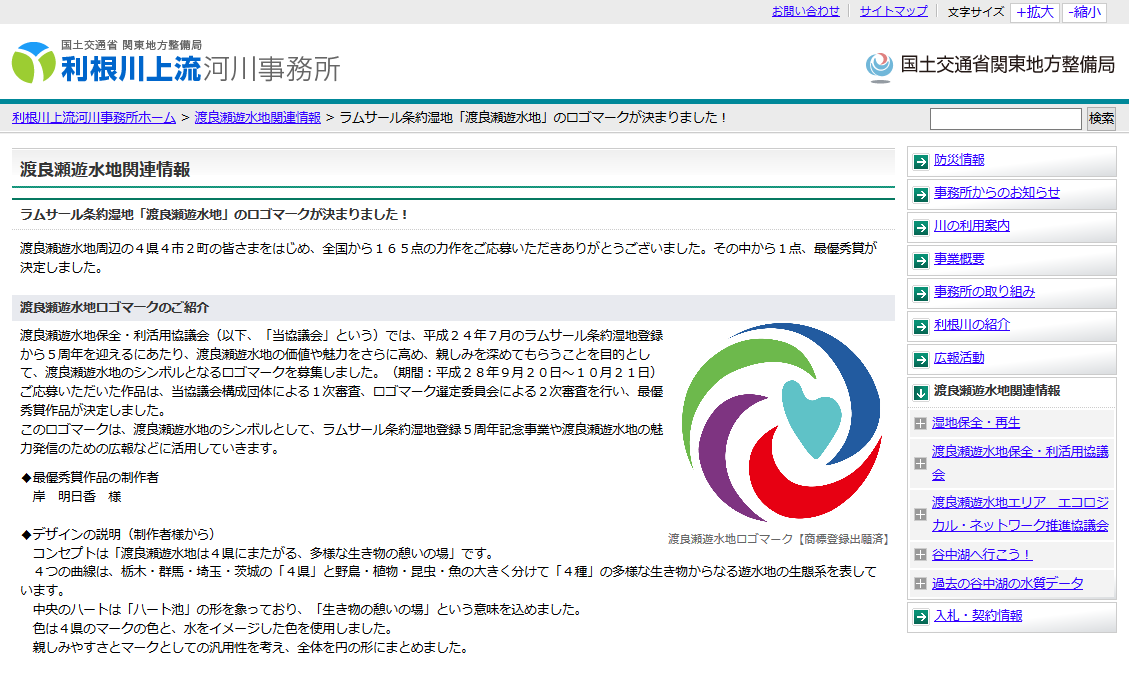
Task: Click the arrow icon beside 広報活動
Action: 921,359
